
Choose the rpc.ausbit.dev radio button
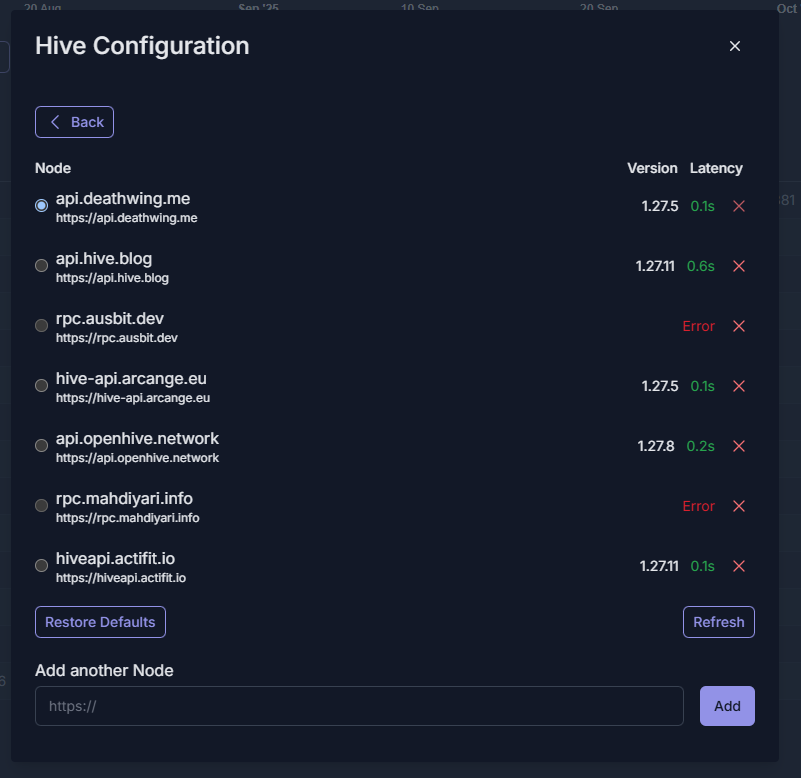41,326
